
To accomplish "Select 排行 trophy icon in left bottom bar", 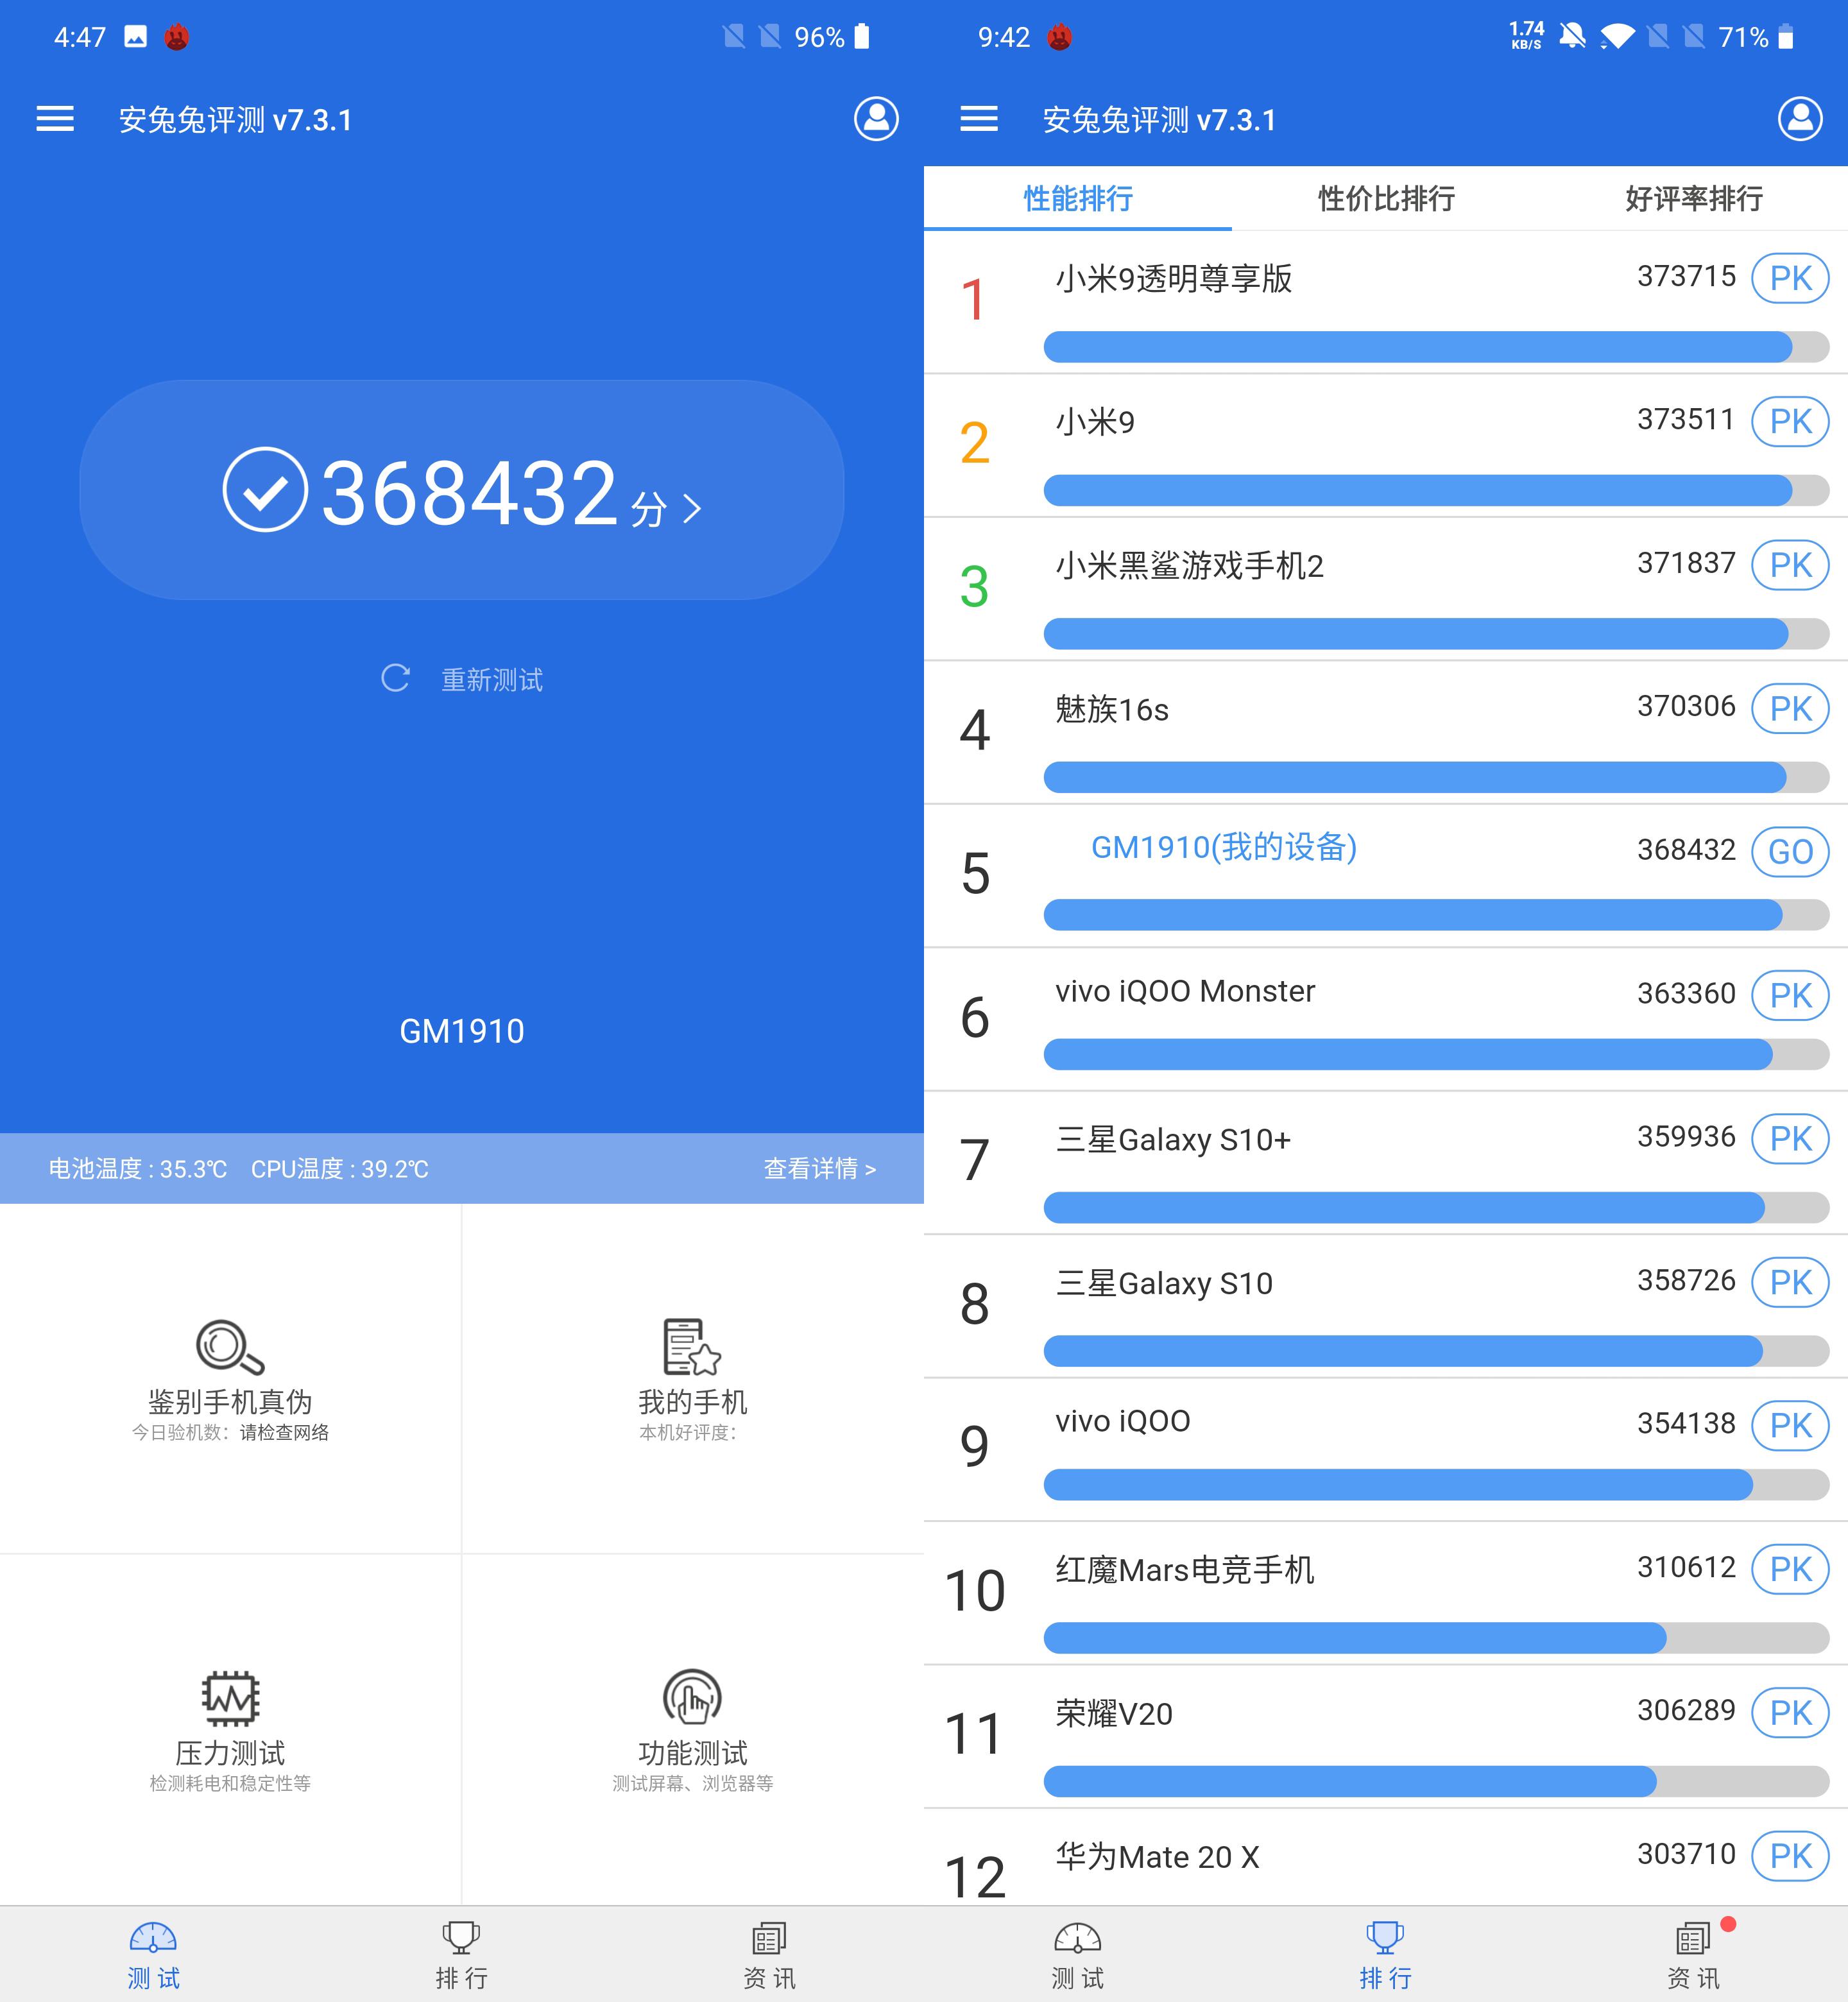I will [461, 1938].
